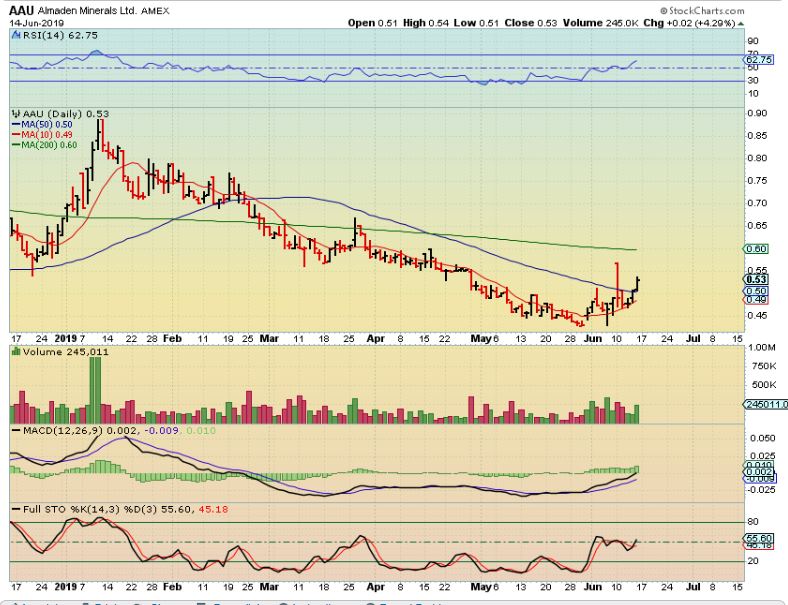Click the green up-arrow change icon
Screen dimensions: 788x605
tap(741, 24)
